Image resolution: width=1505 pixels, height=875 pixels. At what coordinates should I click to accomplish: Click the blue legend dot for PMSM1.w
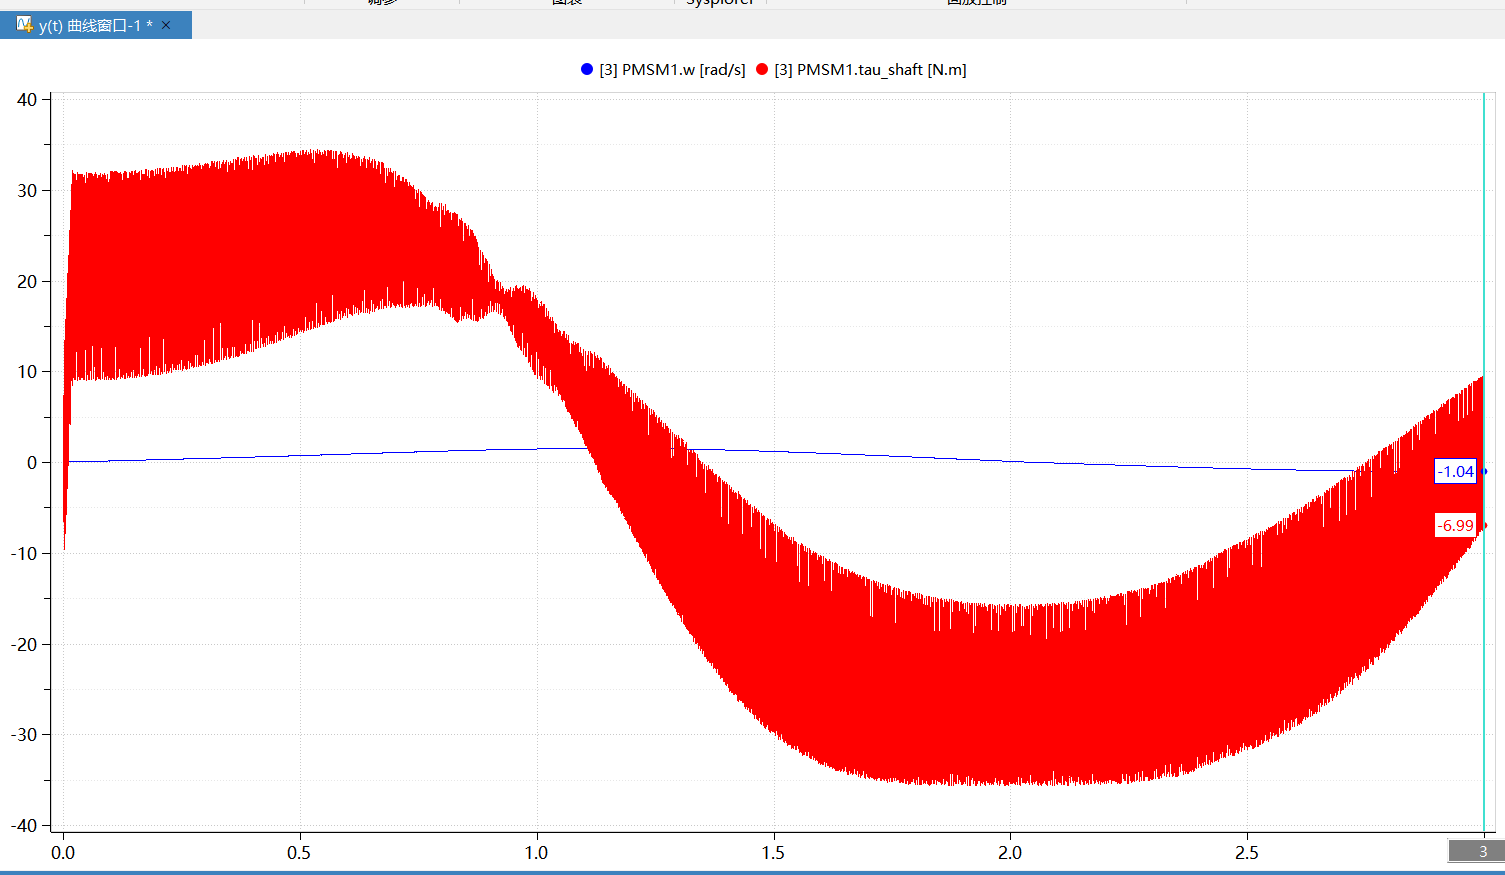[x=587, y=69]
